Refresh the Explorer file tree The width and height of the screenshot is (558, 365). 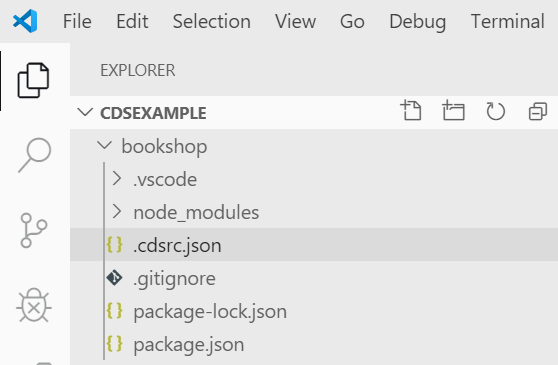click(x=495, y=111)
